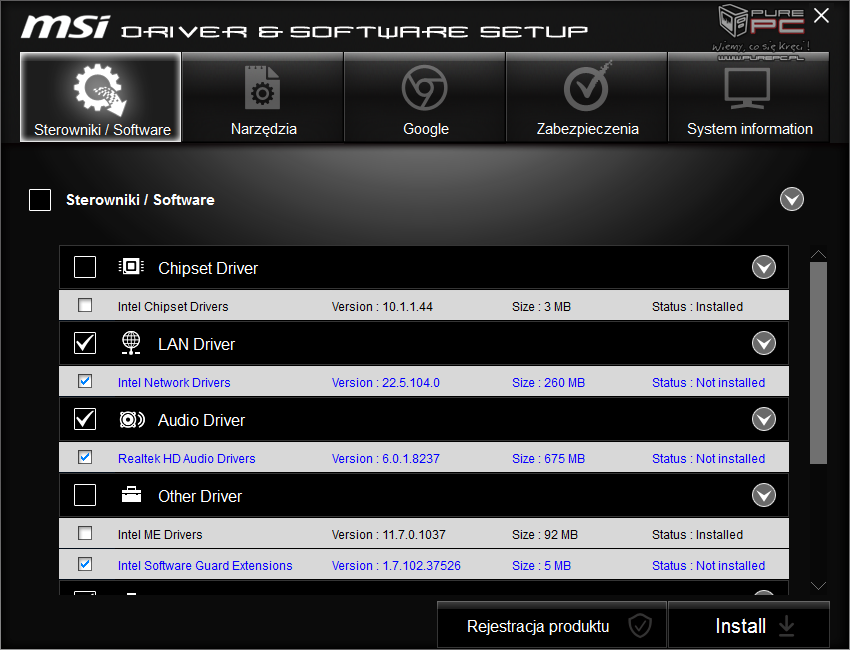Click the driver list scrollbar thumb
Screen dimensions: 850x650
[x=819, y=363]
